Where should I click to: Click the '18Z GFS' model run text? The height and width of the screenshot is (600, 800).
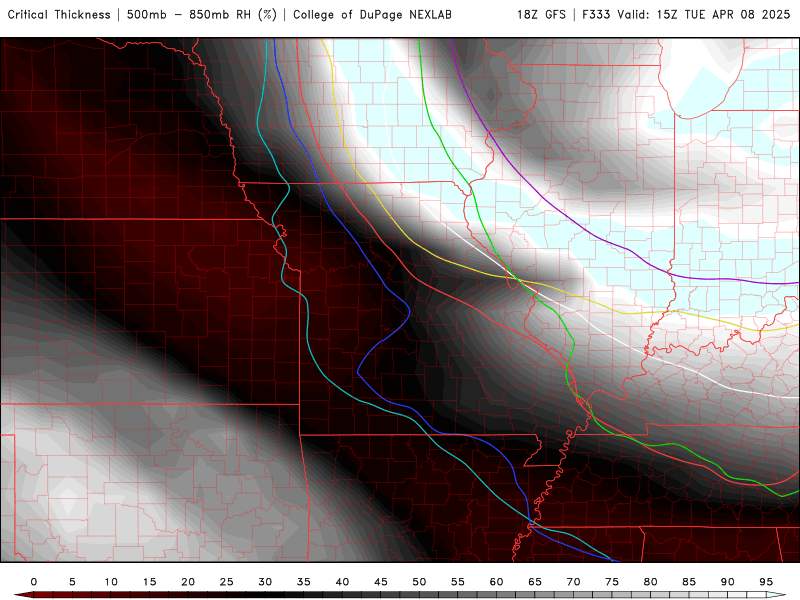point(541,15)
